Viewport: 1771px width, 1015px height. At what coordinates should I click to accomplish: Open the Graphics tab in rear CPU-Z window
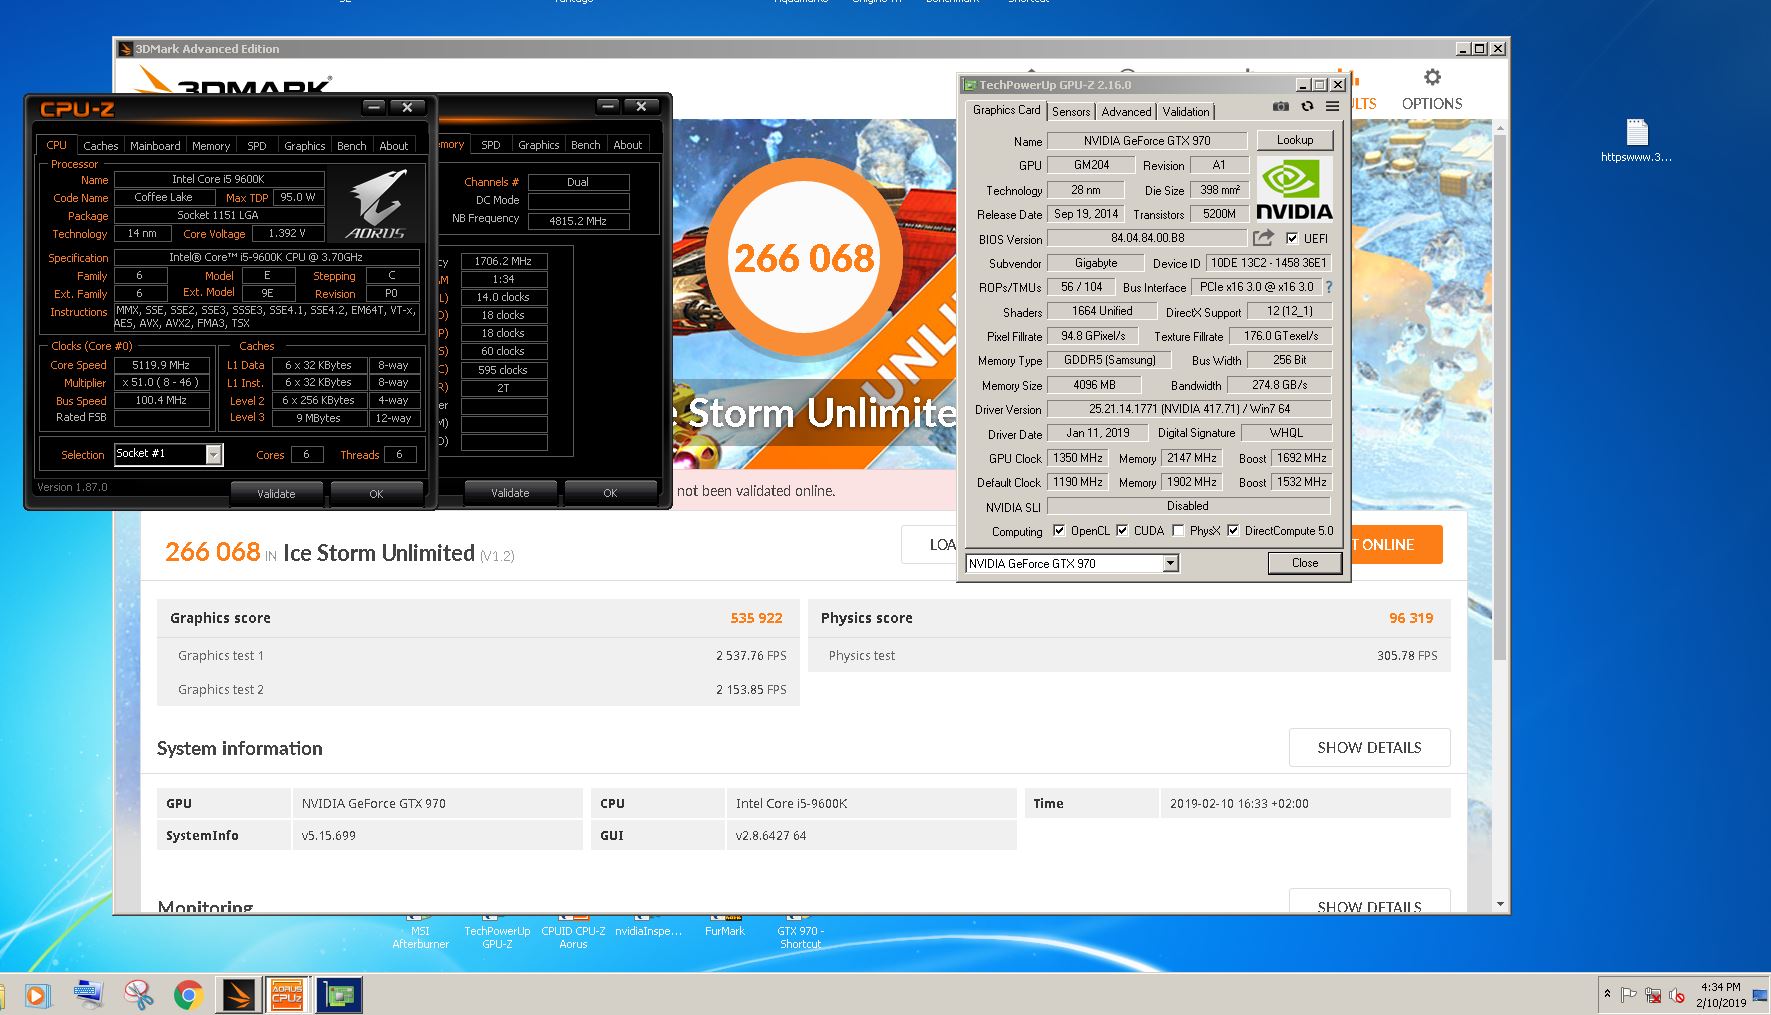tap(538, 144)
